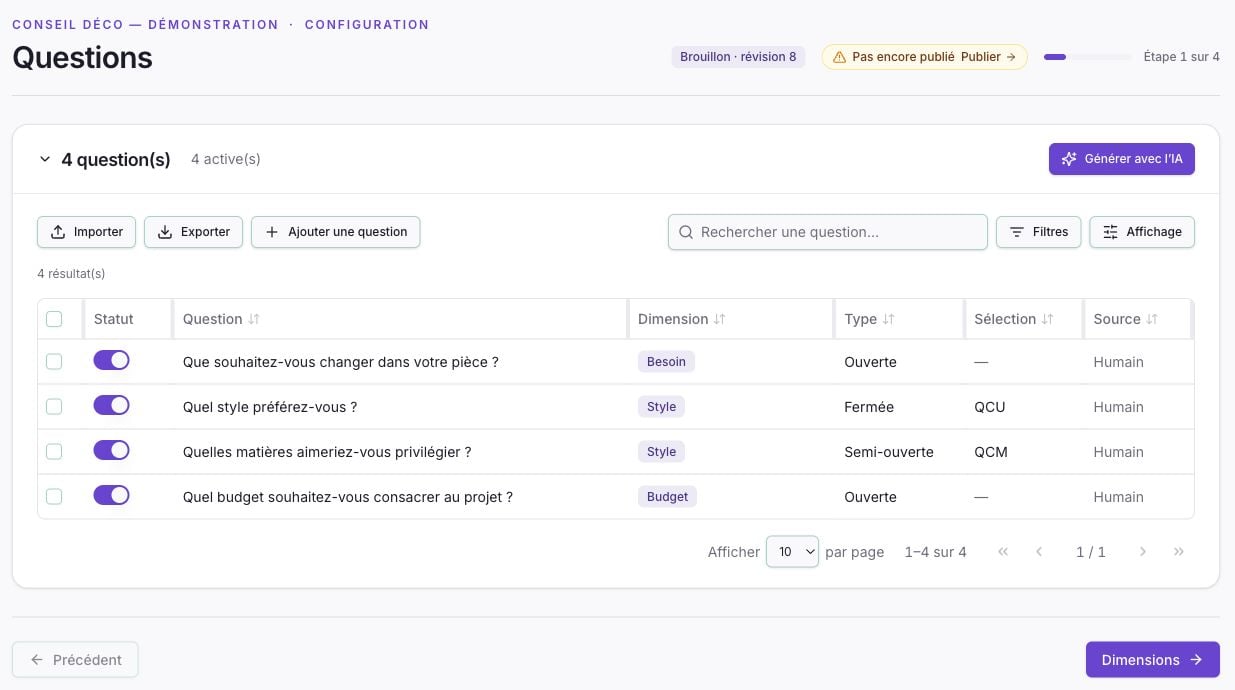Click the sort icon next to Source header
Viewport: 1235px width, 690px height.
pyautogui.click(x=1152, y=319)
